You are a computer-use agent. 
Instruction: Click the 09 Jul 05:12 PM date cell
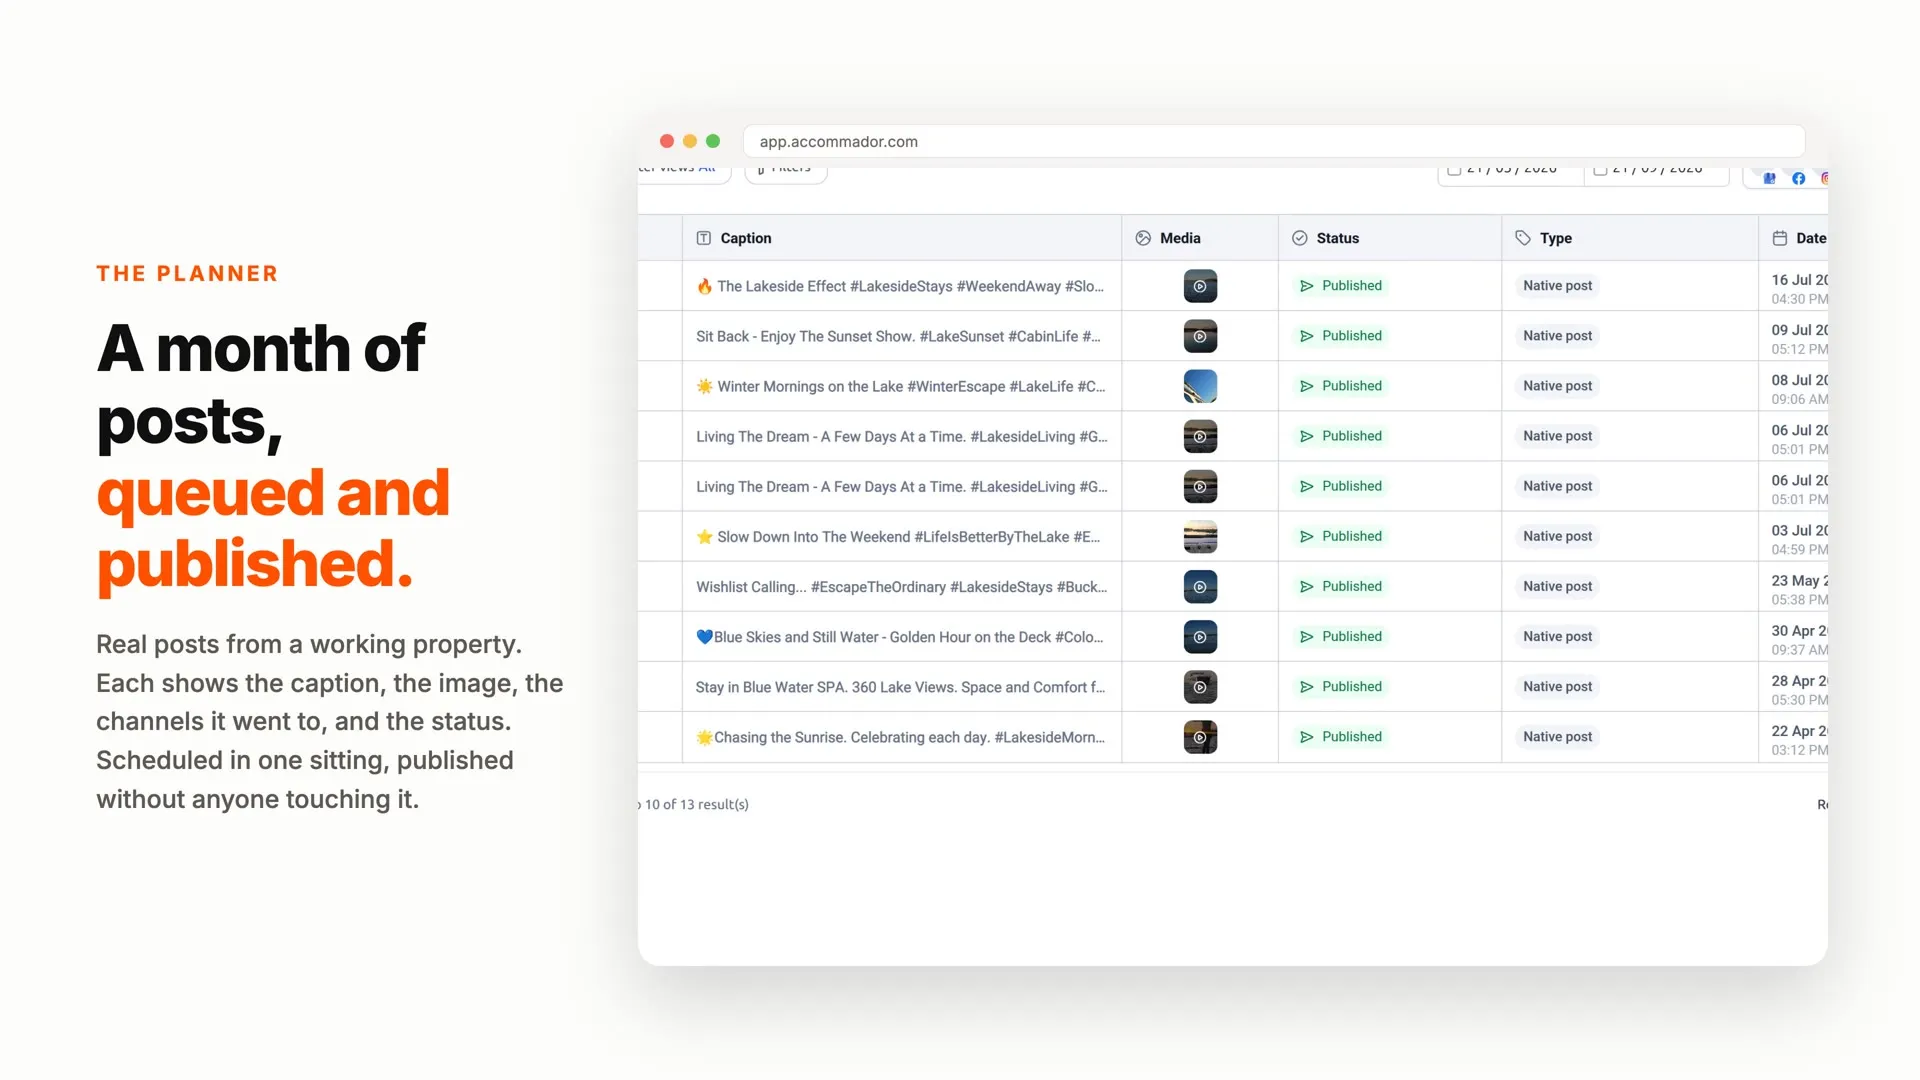point(1799,339)
